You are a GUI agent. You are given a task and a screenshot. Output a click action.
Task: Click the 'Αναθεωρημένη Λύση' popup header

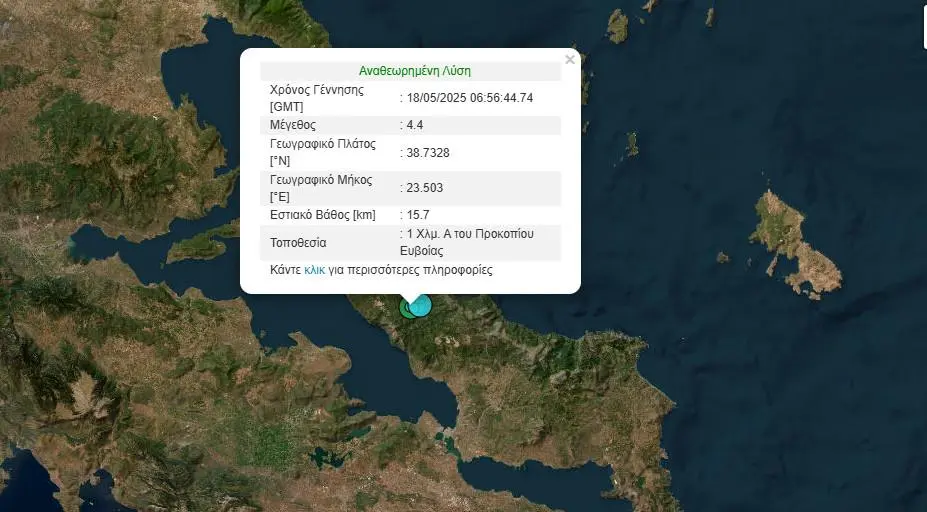(414, 71)
